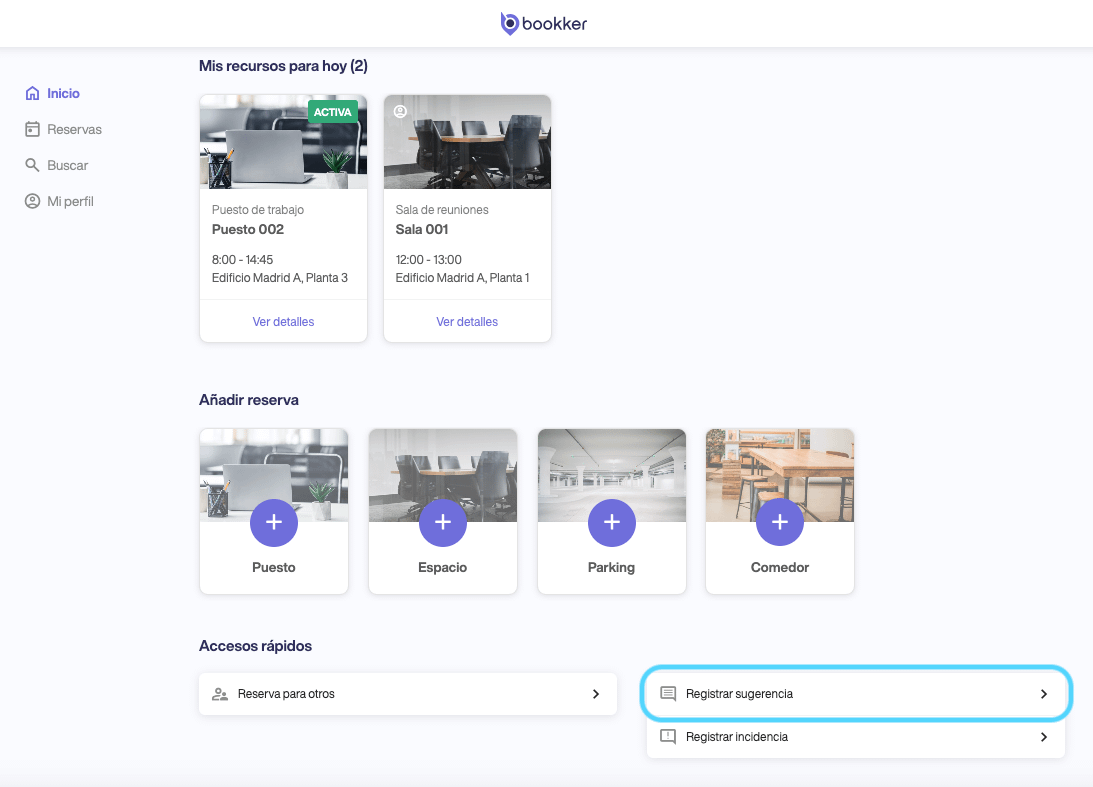Screen dimensions: 1093x787
Task: Go to Inicio in the sidebar
Action: click(63, 93)
